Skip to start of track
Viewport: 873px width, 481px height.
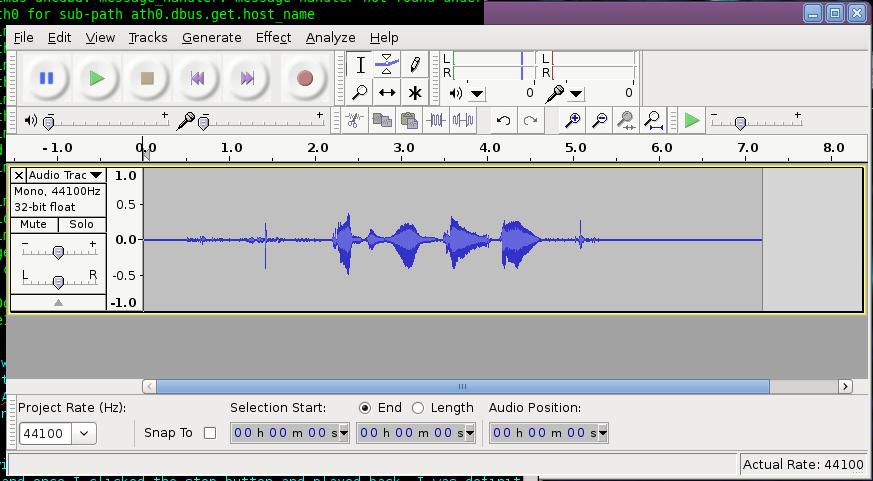[x=198, y=78]
